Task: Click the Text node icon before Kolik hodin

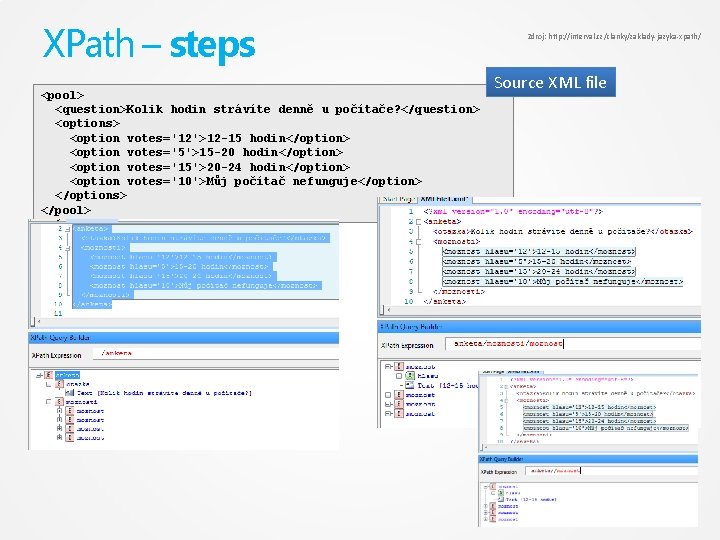Action: [x=69, y=393]
